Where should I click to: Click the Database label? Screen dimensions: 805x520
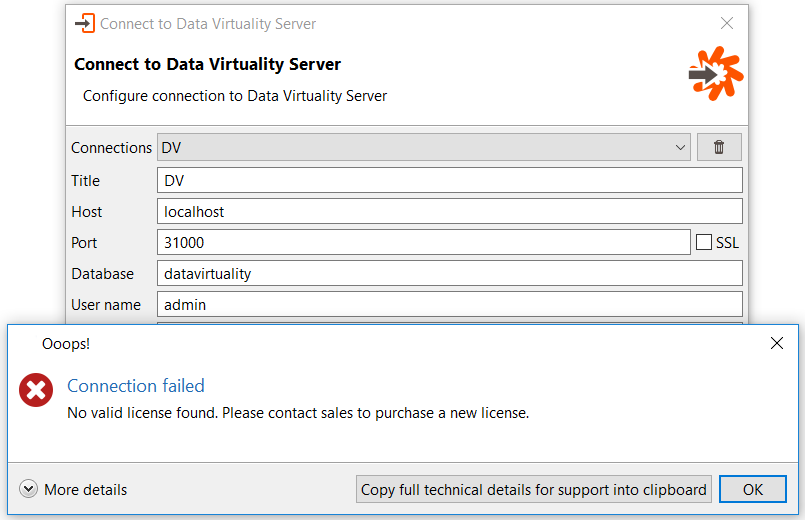pyautogui.click(x=103, y=274)
